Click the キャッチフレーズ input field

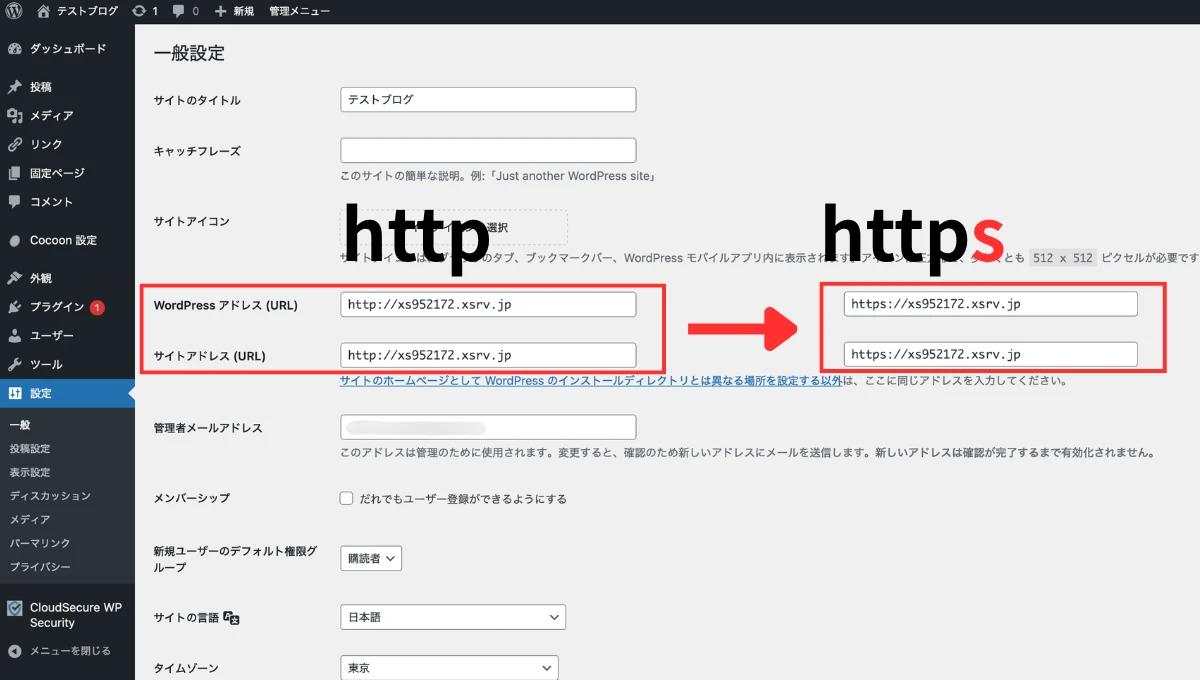[488, 151]
